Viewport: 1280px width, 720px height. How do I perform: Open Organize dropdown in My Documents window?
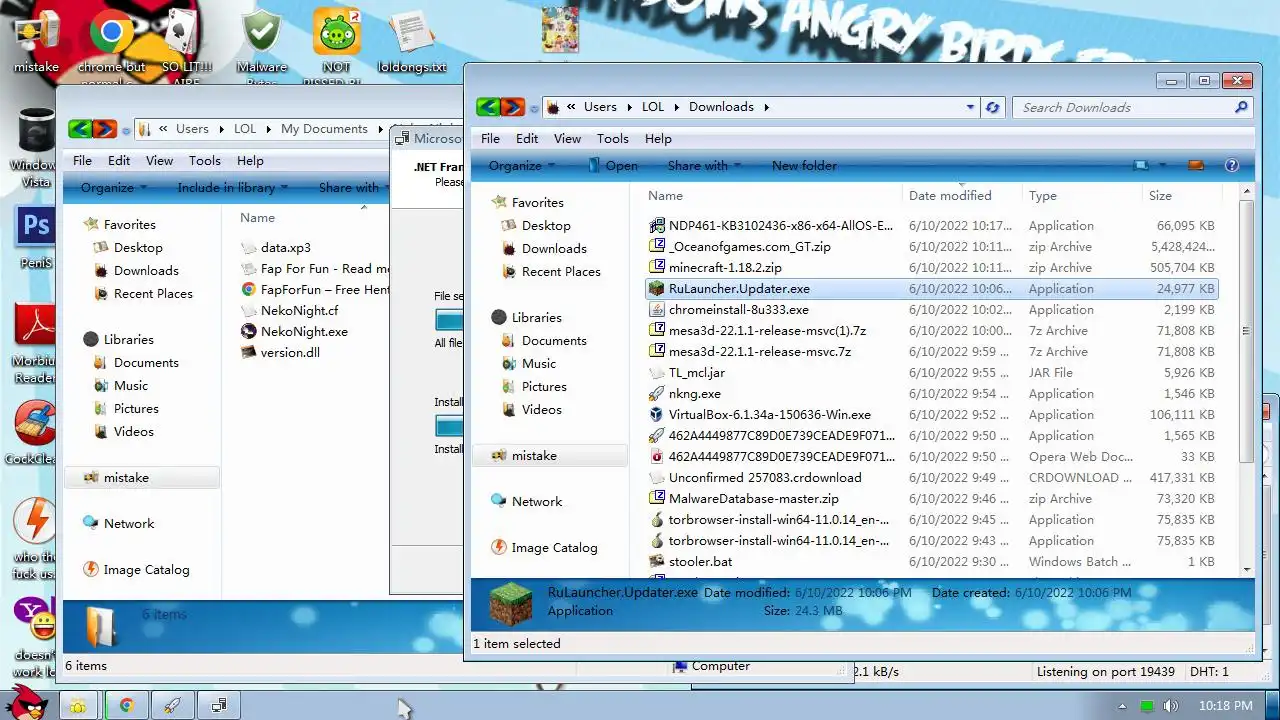(x=113, y=187)
